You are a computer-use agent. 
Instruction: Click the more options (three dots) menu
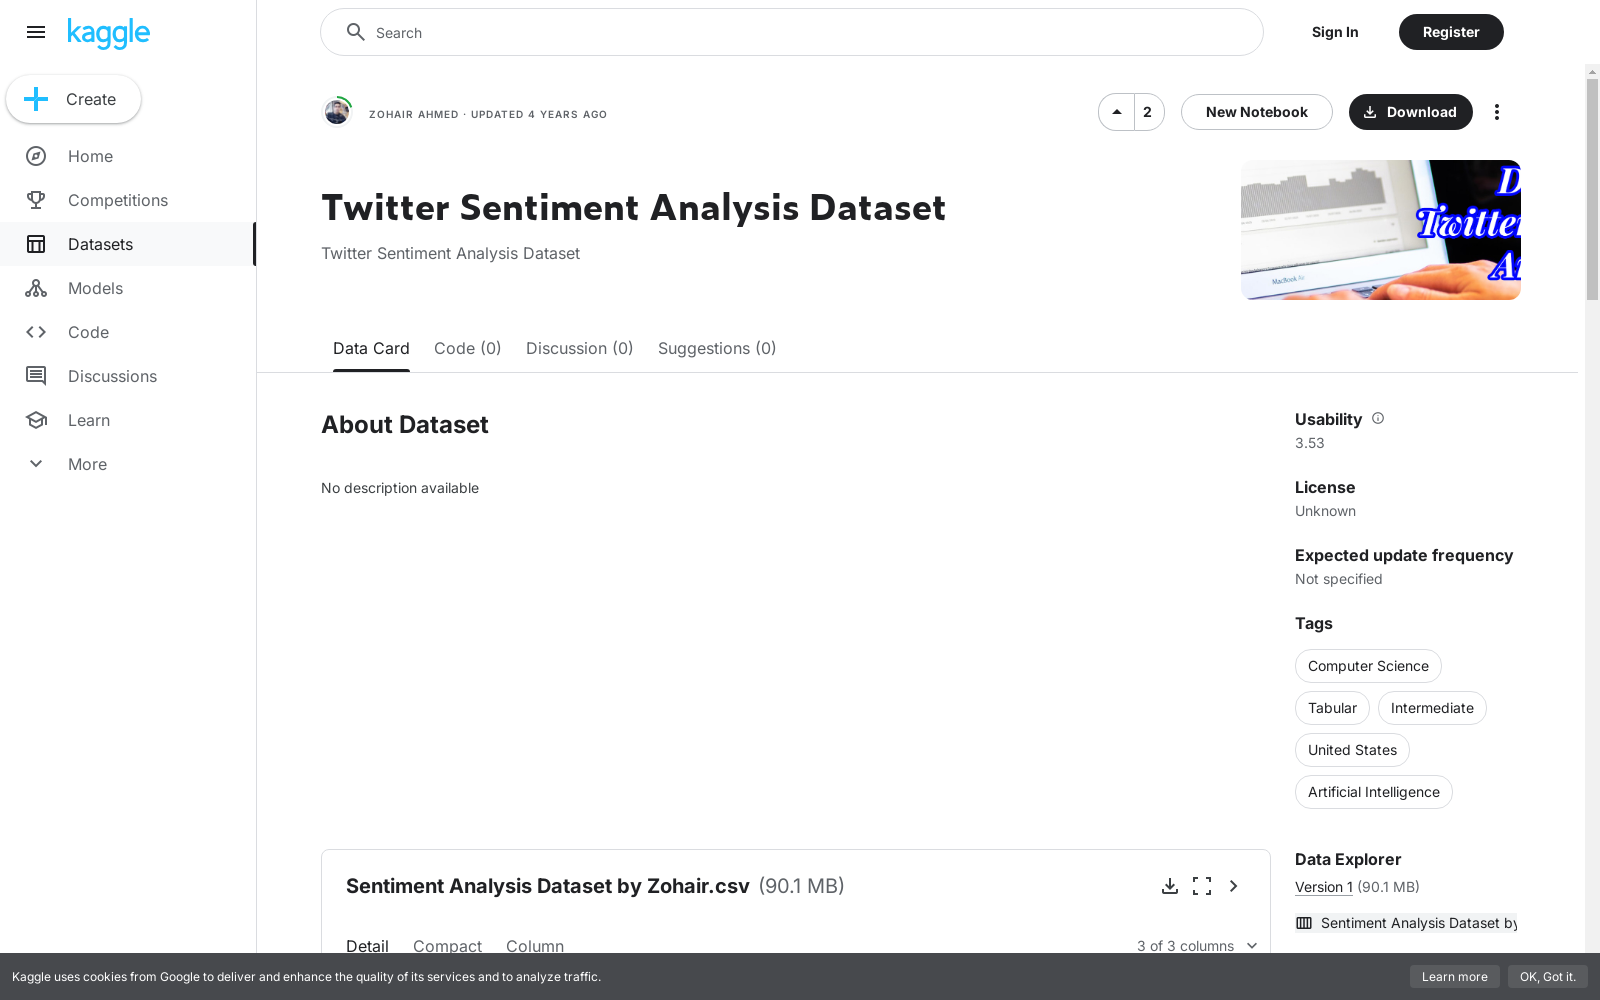(x=1497, y=112)
